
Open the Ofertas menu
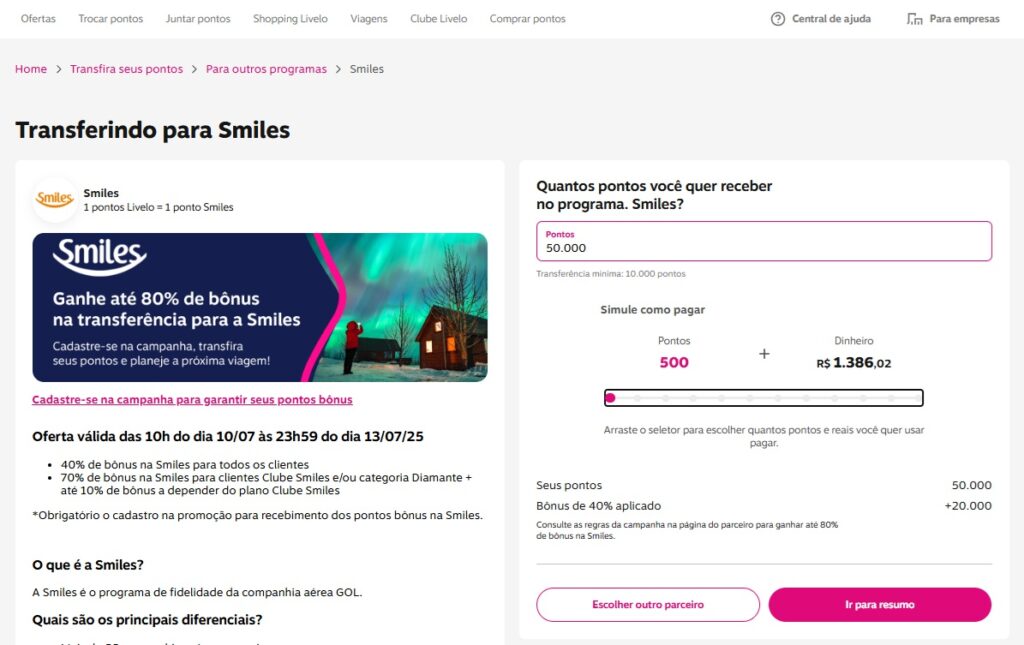[38, 19]
